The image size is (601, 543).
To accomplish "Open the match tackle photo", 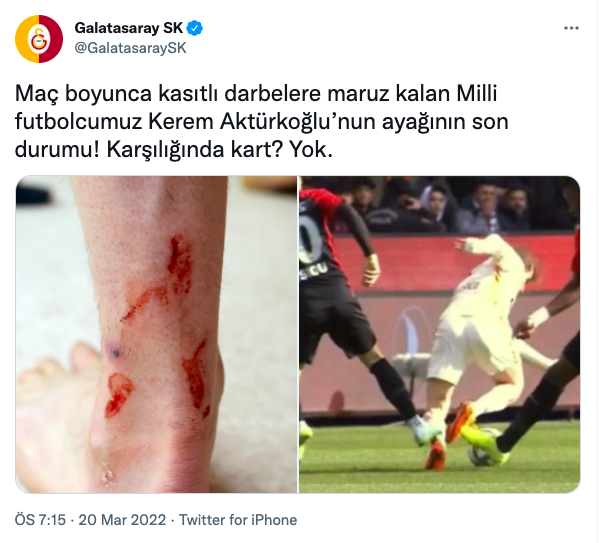I will coord(439,334).
